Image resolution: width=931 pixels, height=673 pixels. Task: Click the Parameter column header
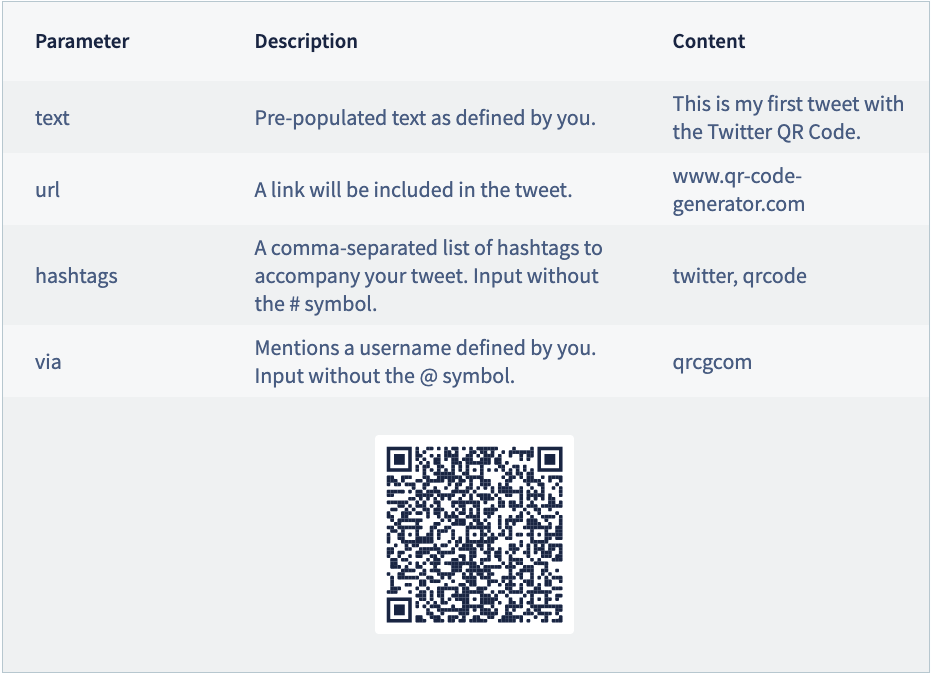point(82,41)
